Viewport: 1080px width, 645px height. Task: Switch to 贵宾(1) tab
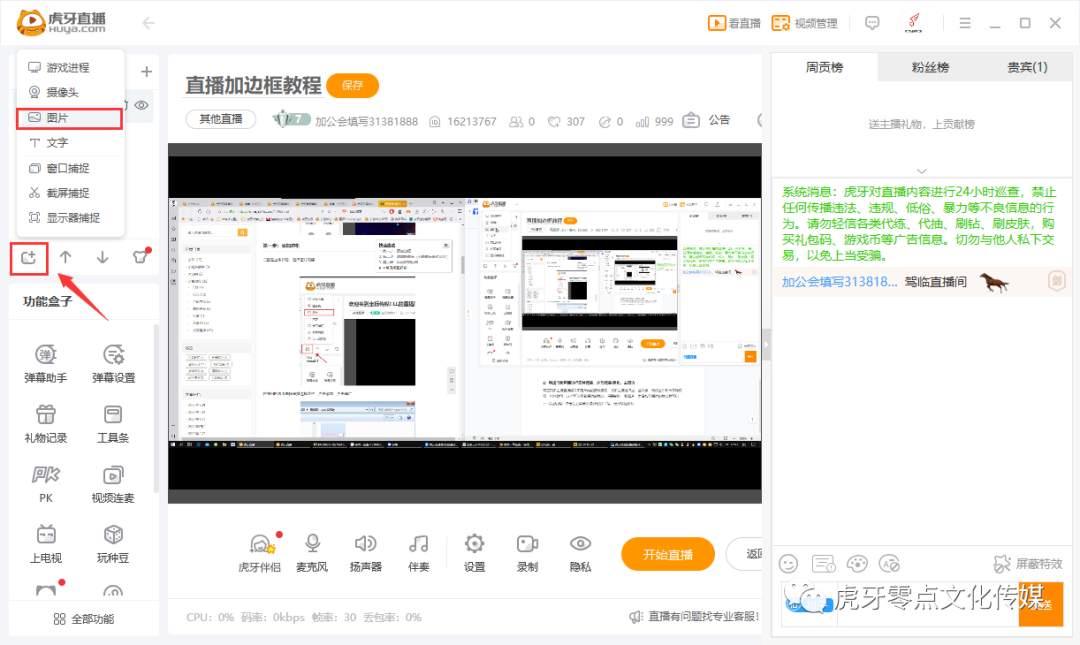point(1027,67)
